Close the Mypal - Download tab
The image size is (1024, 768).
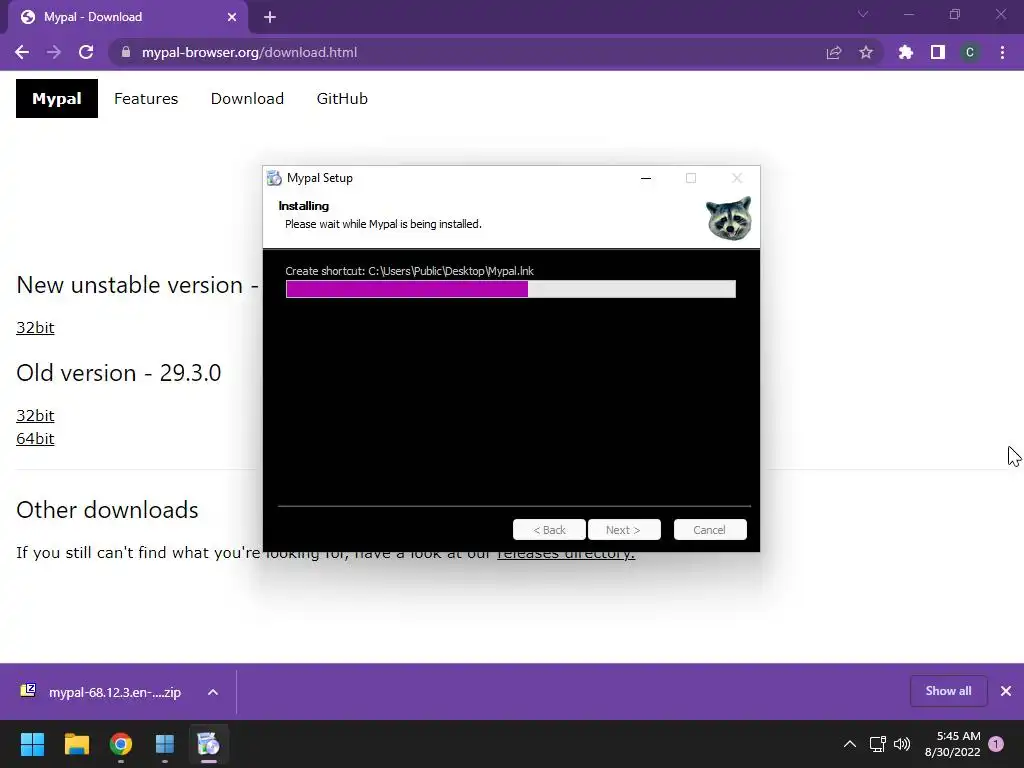point(232,17)
